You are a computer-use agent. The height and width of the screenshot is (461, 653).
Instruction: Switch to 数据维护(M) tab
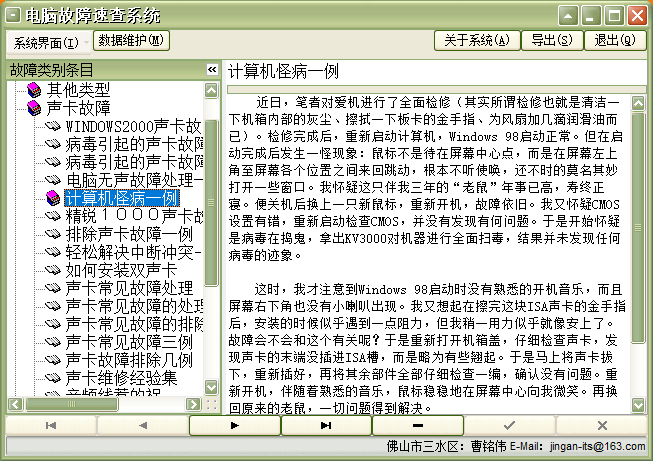pos(132,40)
